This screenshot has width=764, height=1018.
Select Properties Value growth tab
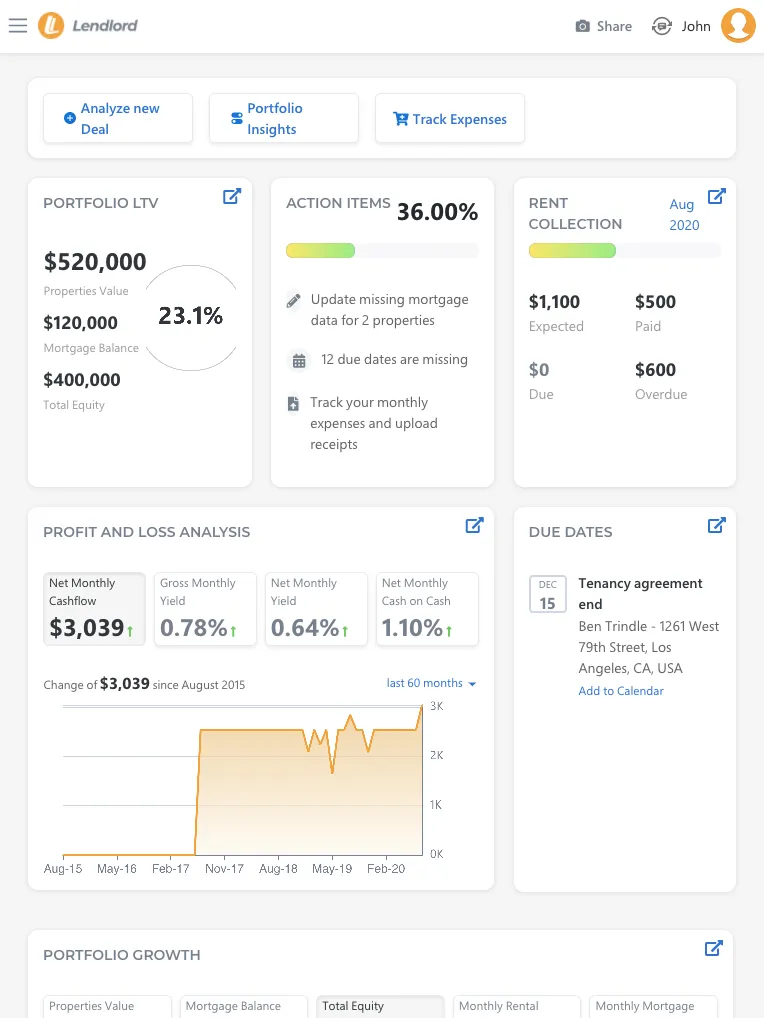(107, 1006)
